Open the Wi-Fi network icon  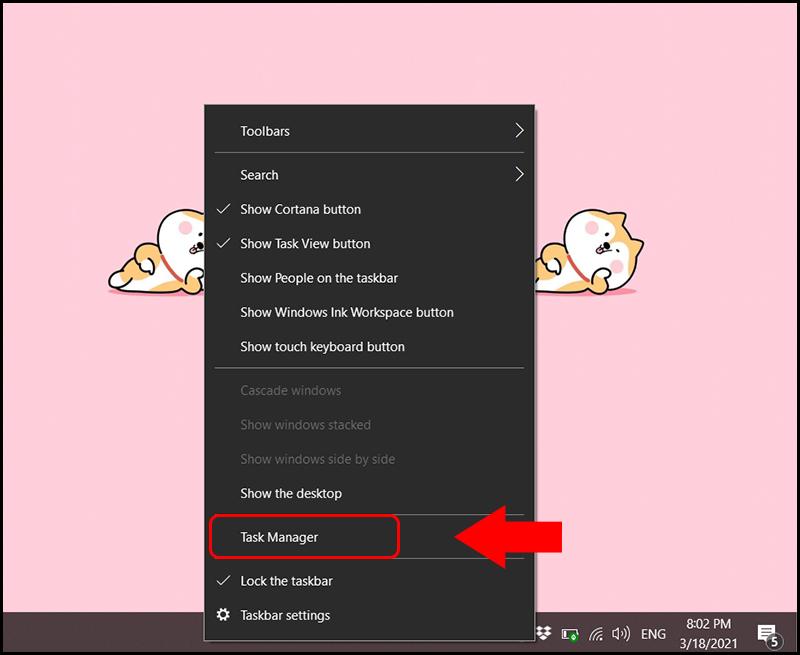pyautogui.click(x=597, y=633)
